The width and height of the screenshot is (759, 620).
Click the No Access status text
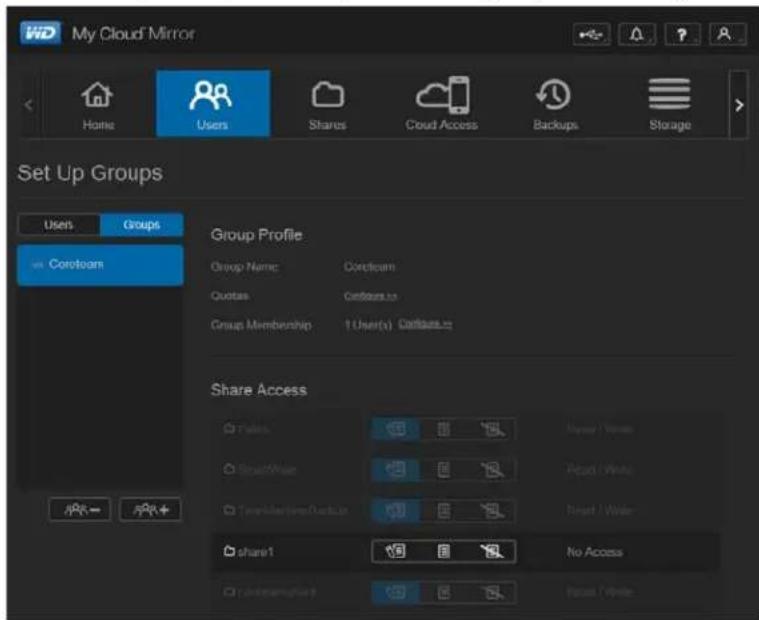click(594, 552)
